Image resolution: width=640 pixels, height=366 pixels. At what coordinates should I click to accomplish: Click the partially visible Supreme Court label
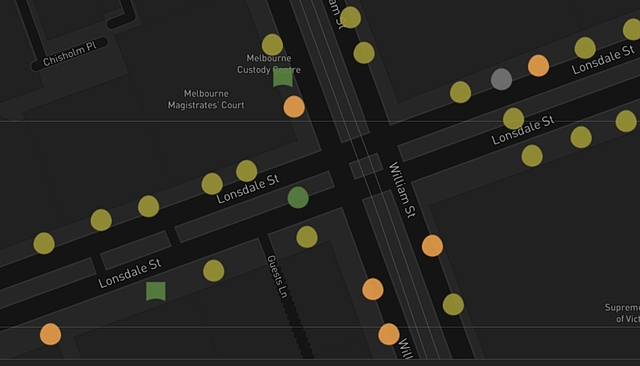click(622, 313)
